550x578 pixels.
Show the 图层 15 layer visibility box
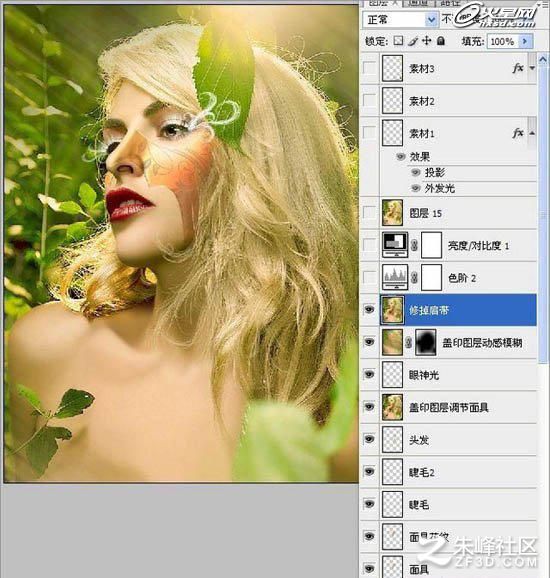pyautogui.click(x=369, y=212)
